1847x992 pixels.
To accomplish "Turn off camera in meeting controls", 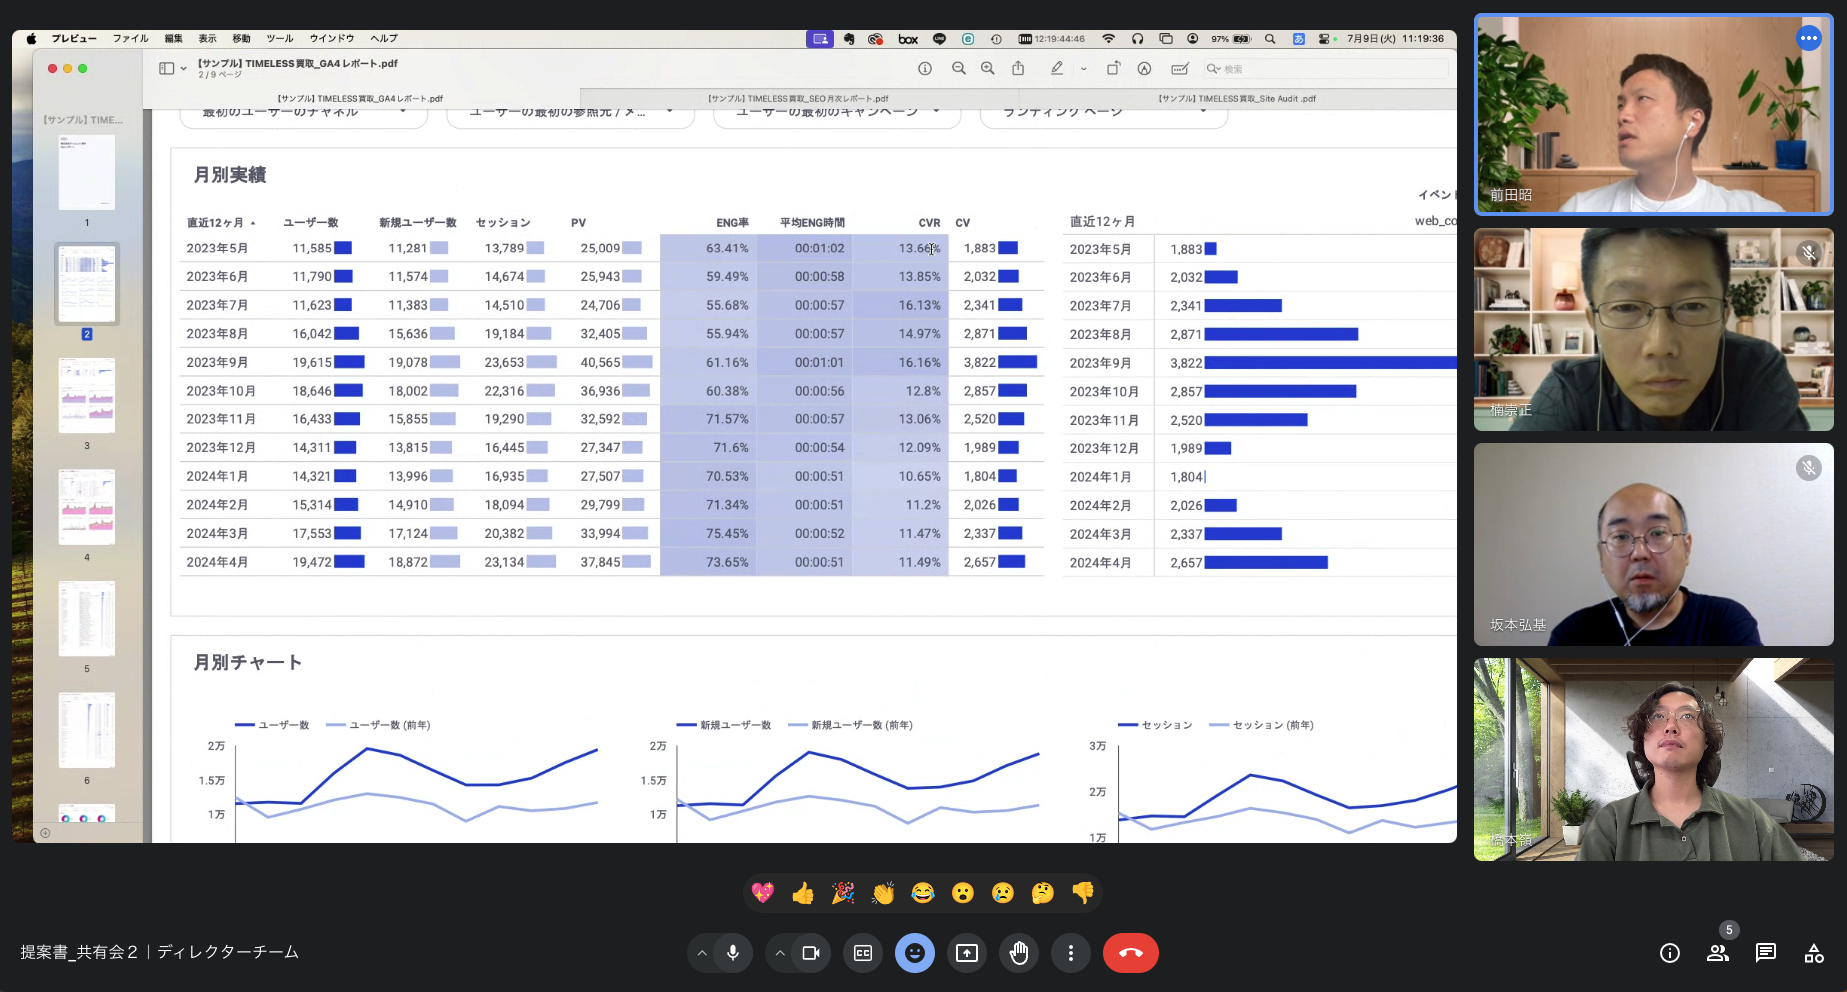I will click(x=811, y=953).
